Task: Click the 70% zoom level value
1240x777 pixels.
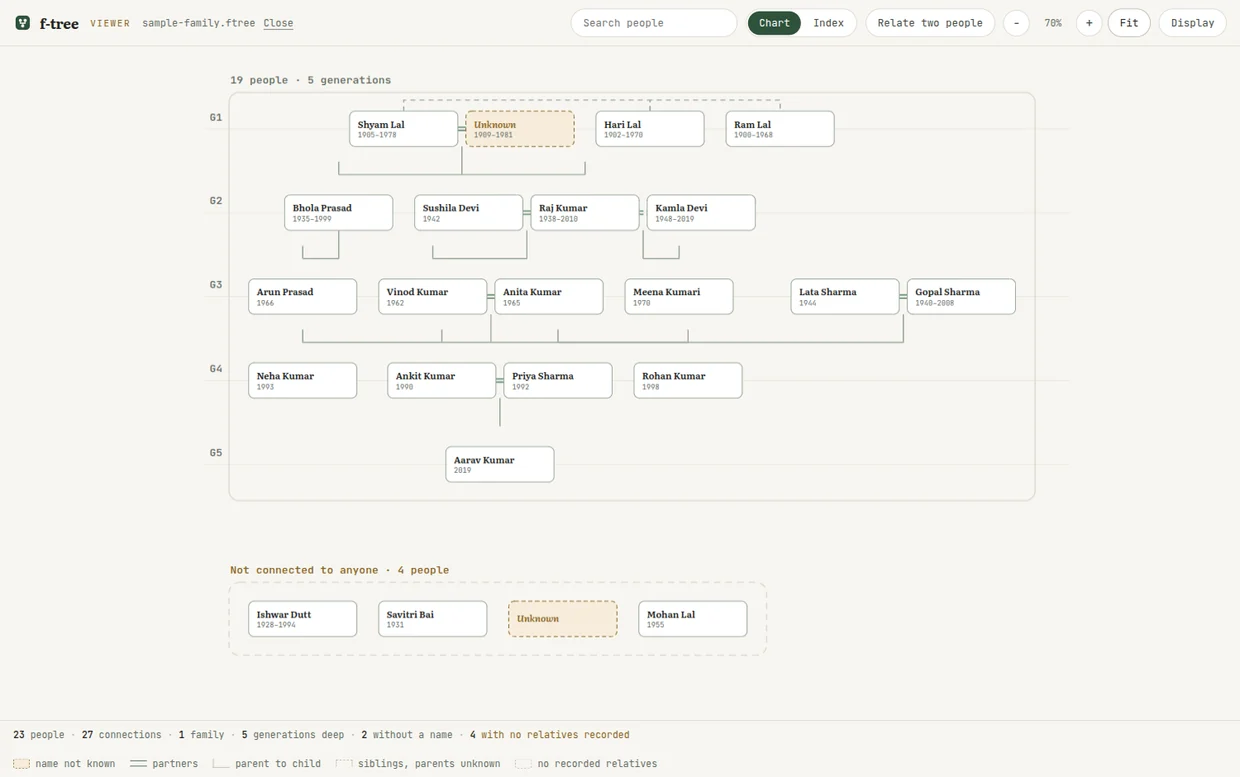Action: 1053,23
